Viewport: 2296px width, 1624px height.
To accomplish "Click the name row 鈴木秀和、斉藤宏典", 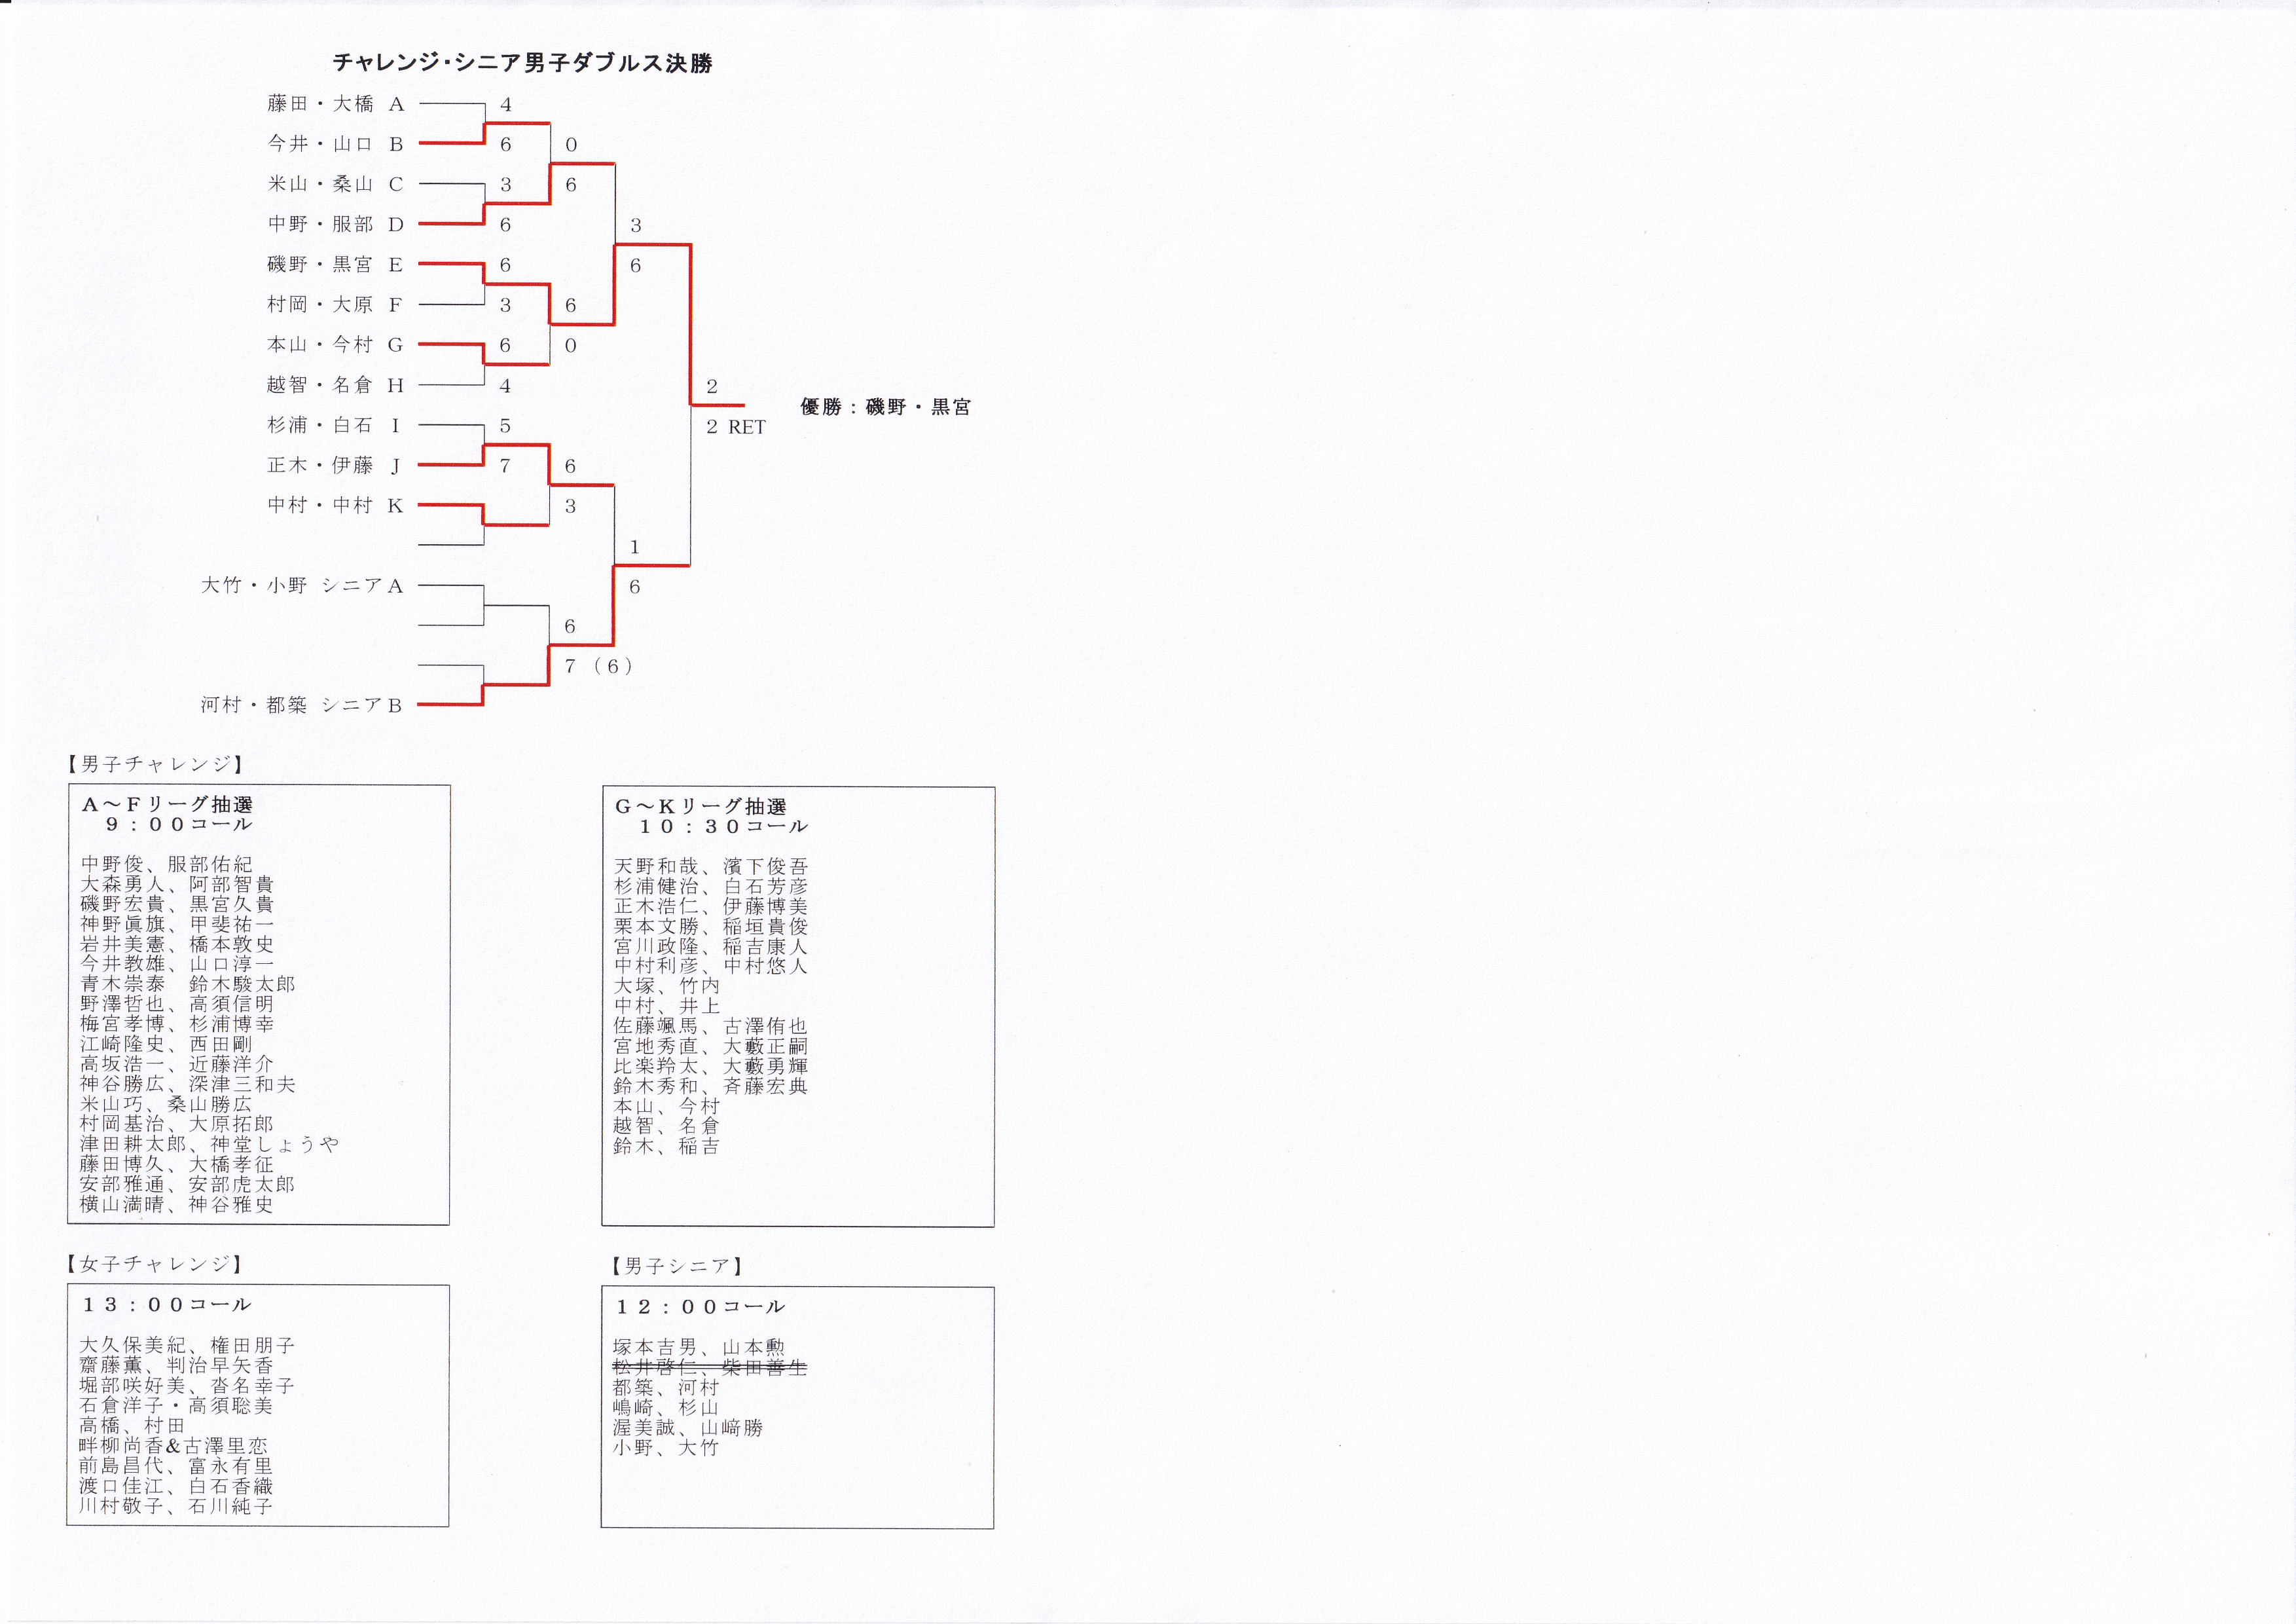I will pyautogui.click(x=711, y=1086).
